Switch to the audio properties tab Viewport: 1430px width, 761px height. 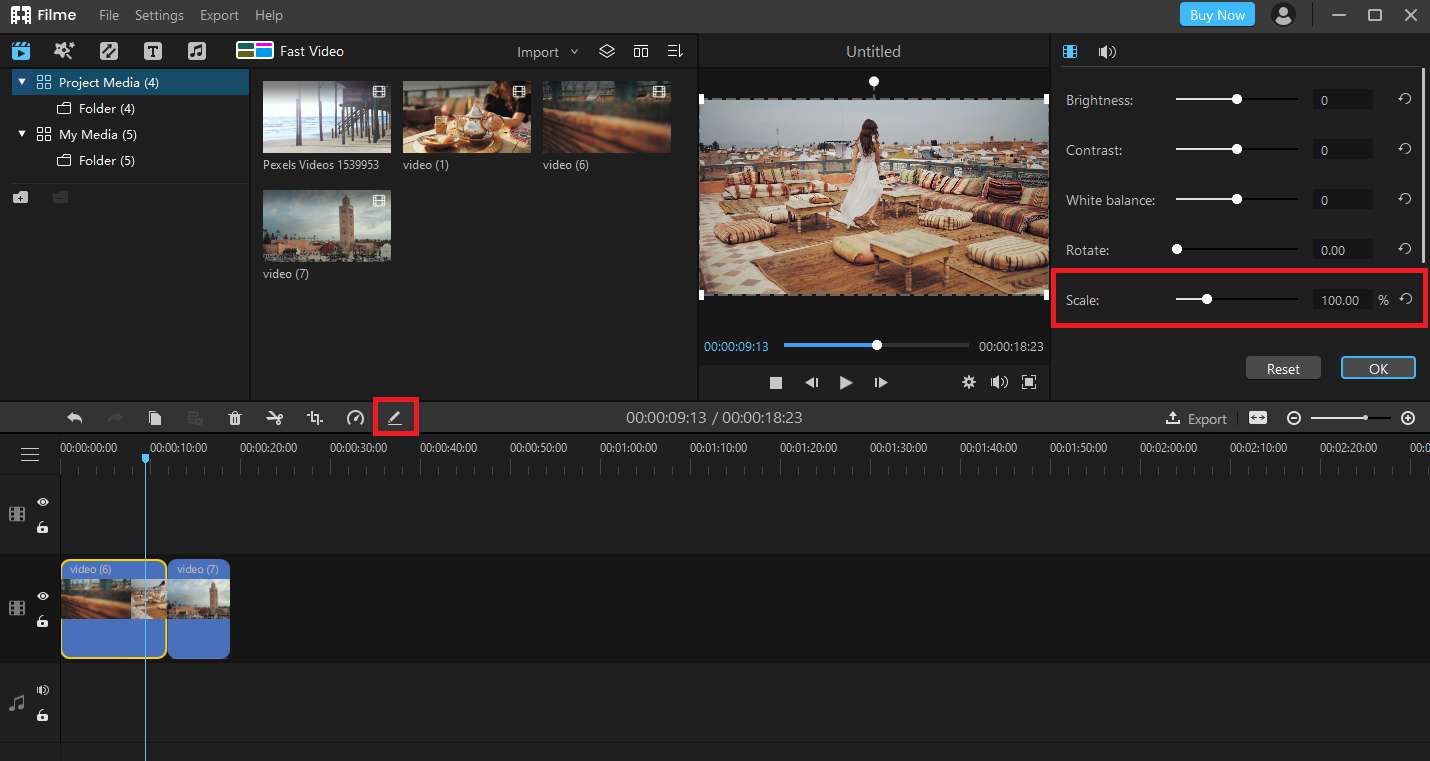[x=1107, y=52]
